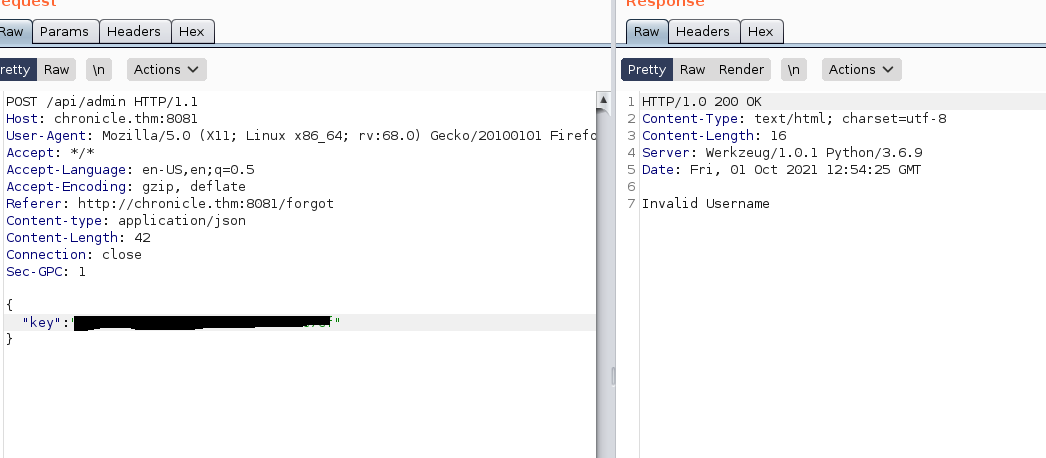The height and width of the screenshot is (458, 1046).
Task: Switch to request Params tab
Action: (x=64, y=32)
